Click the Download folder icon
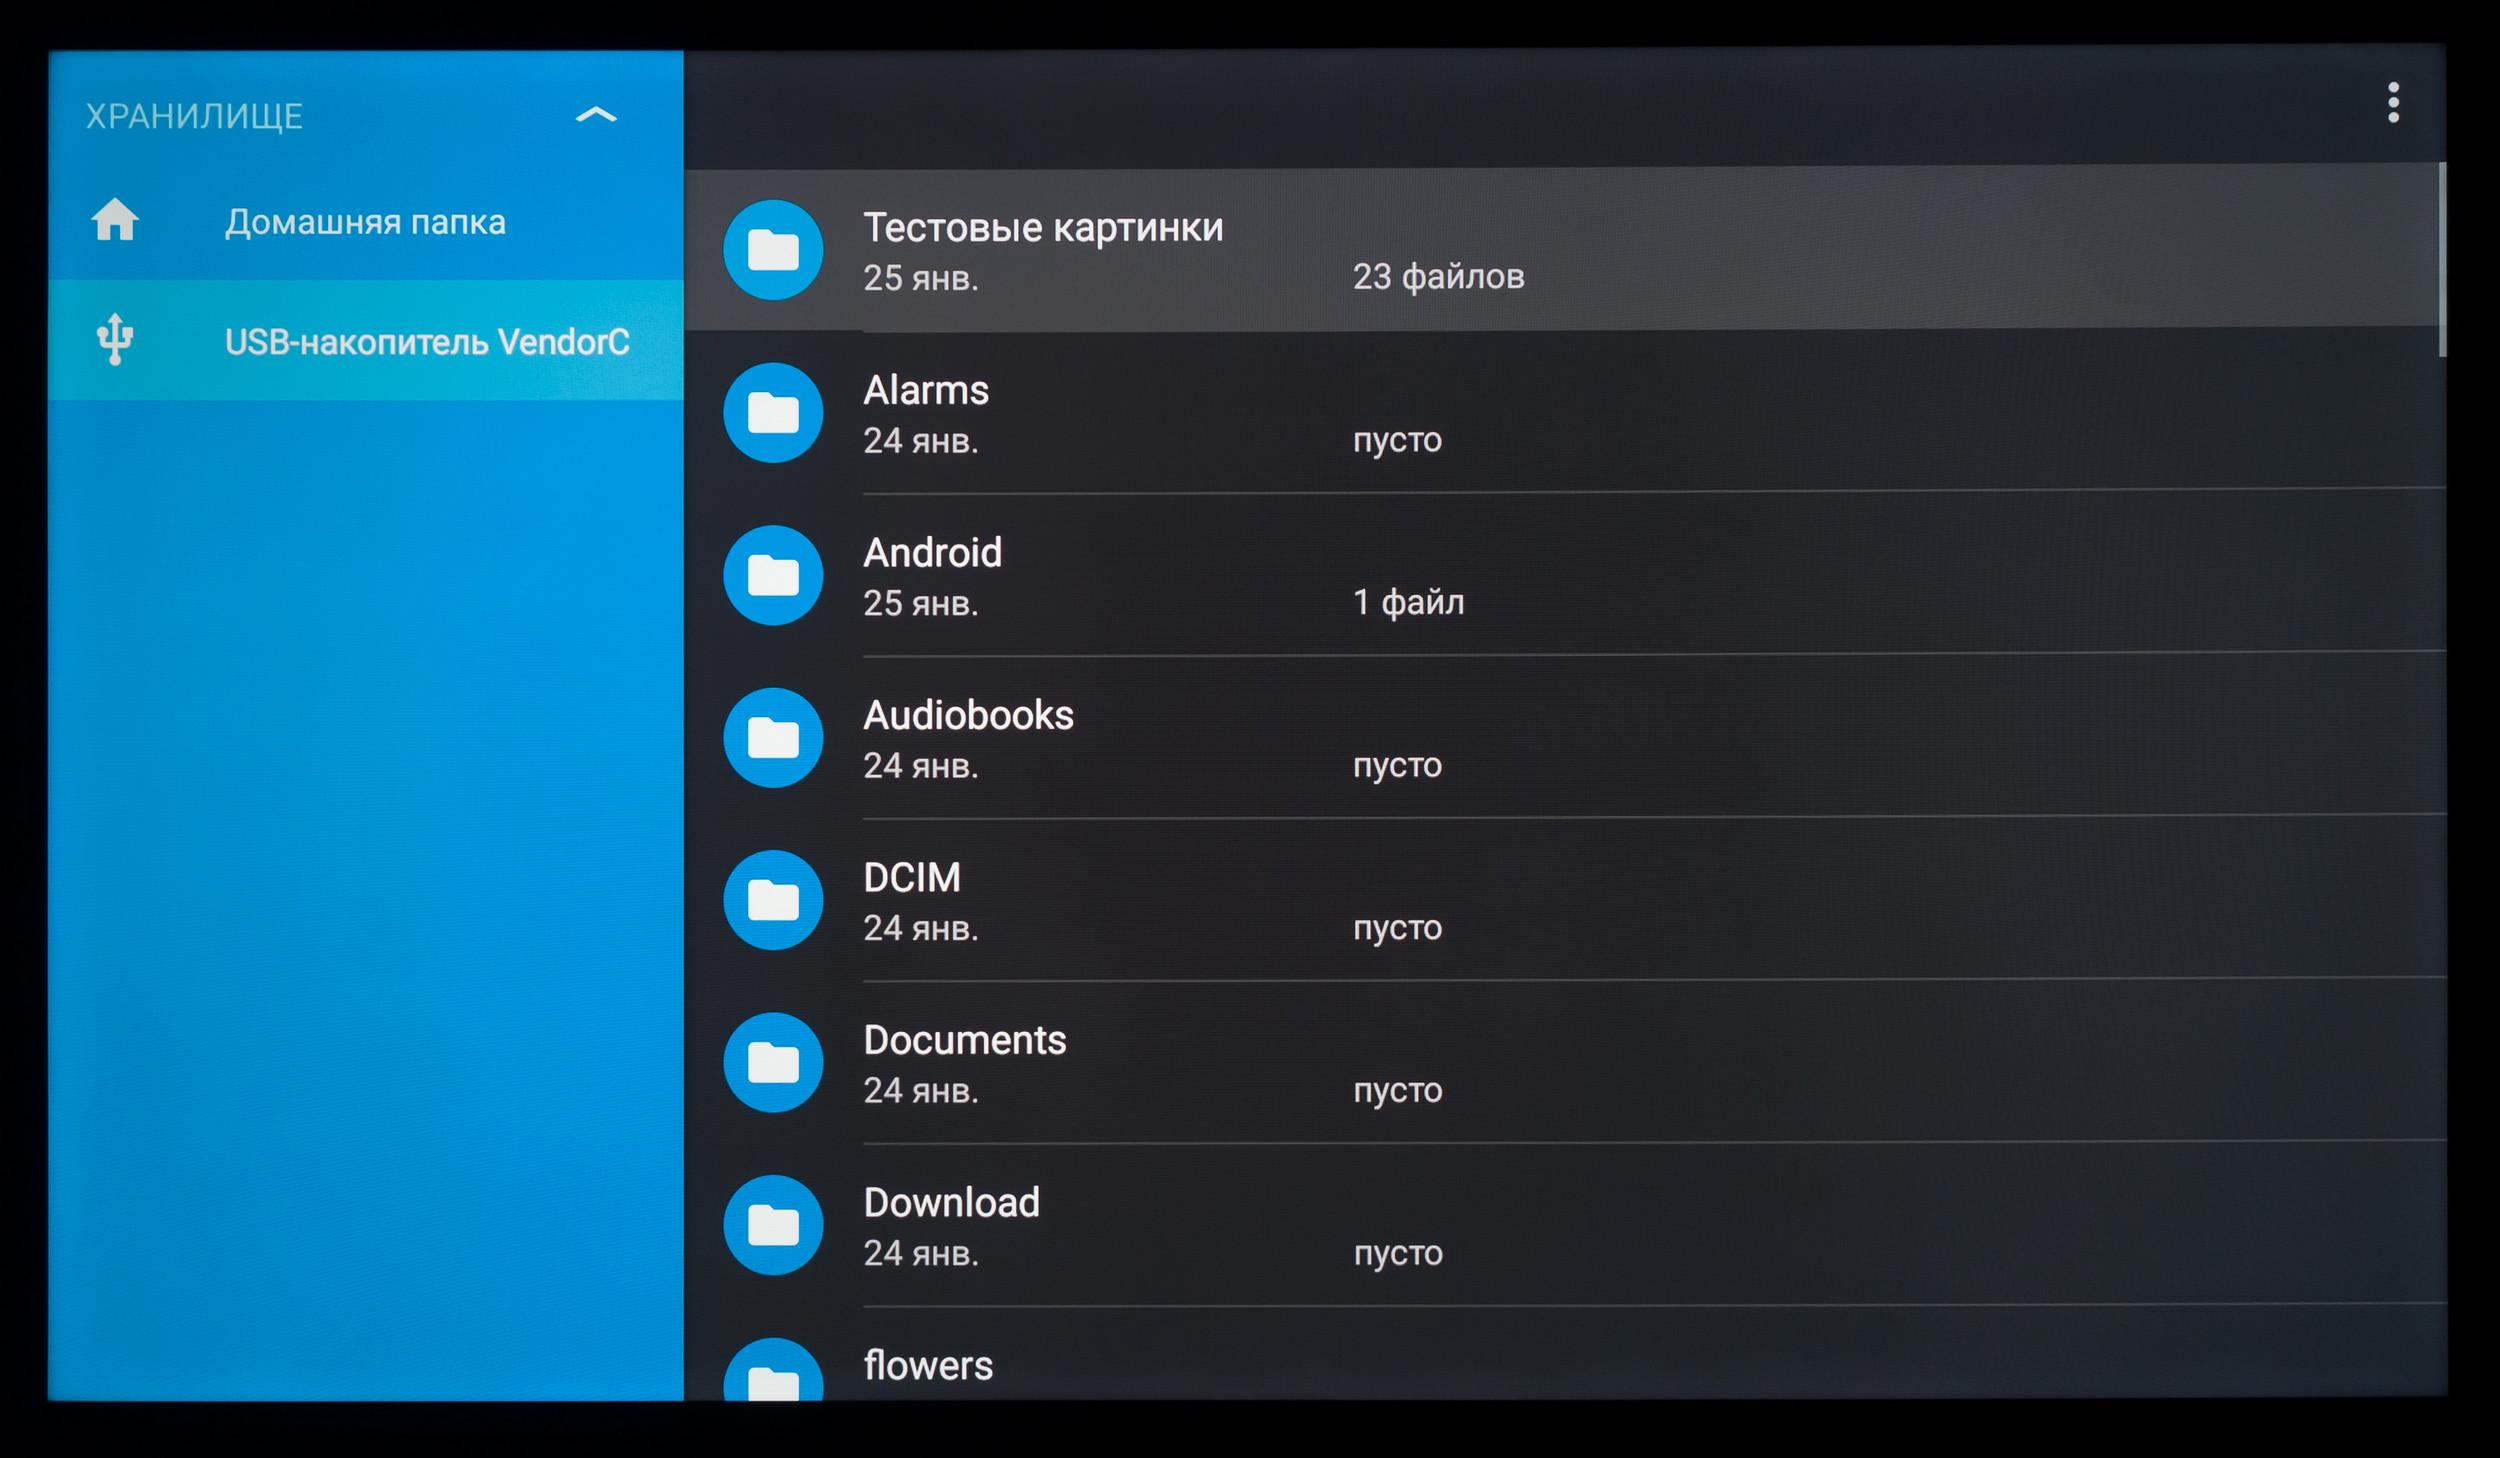 pos(773,1225)
